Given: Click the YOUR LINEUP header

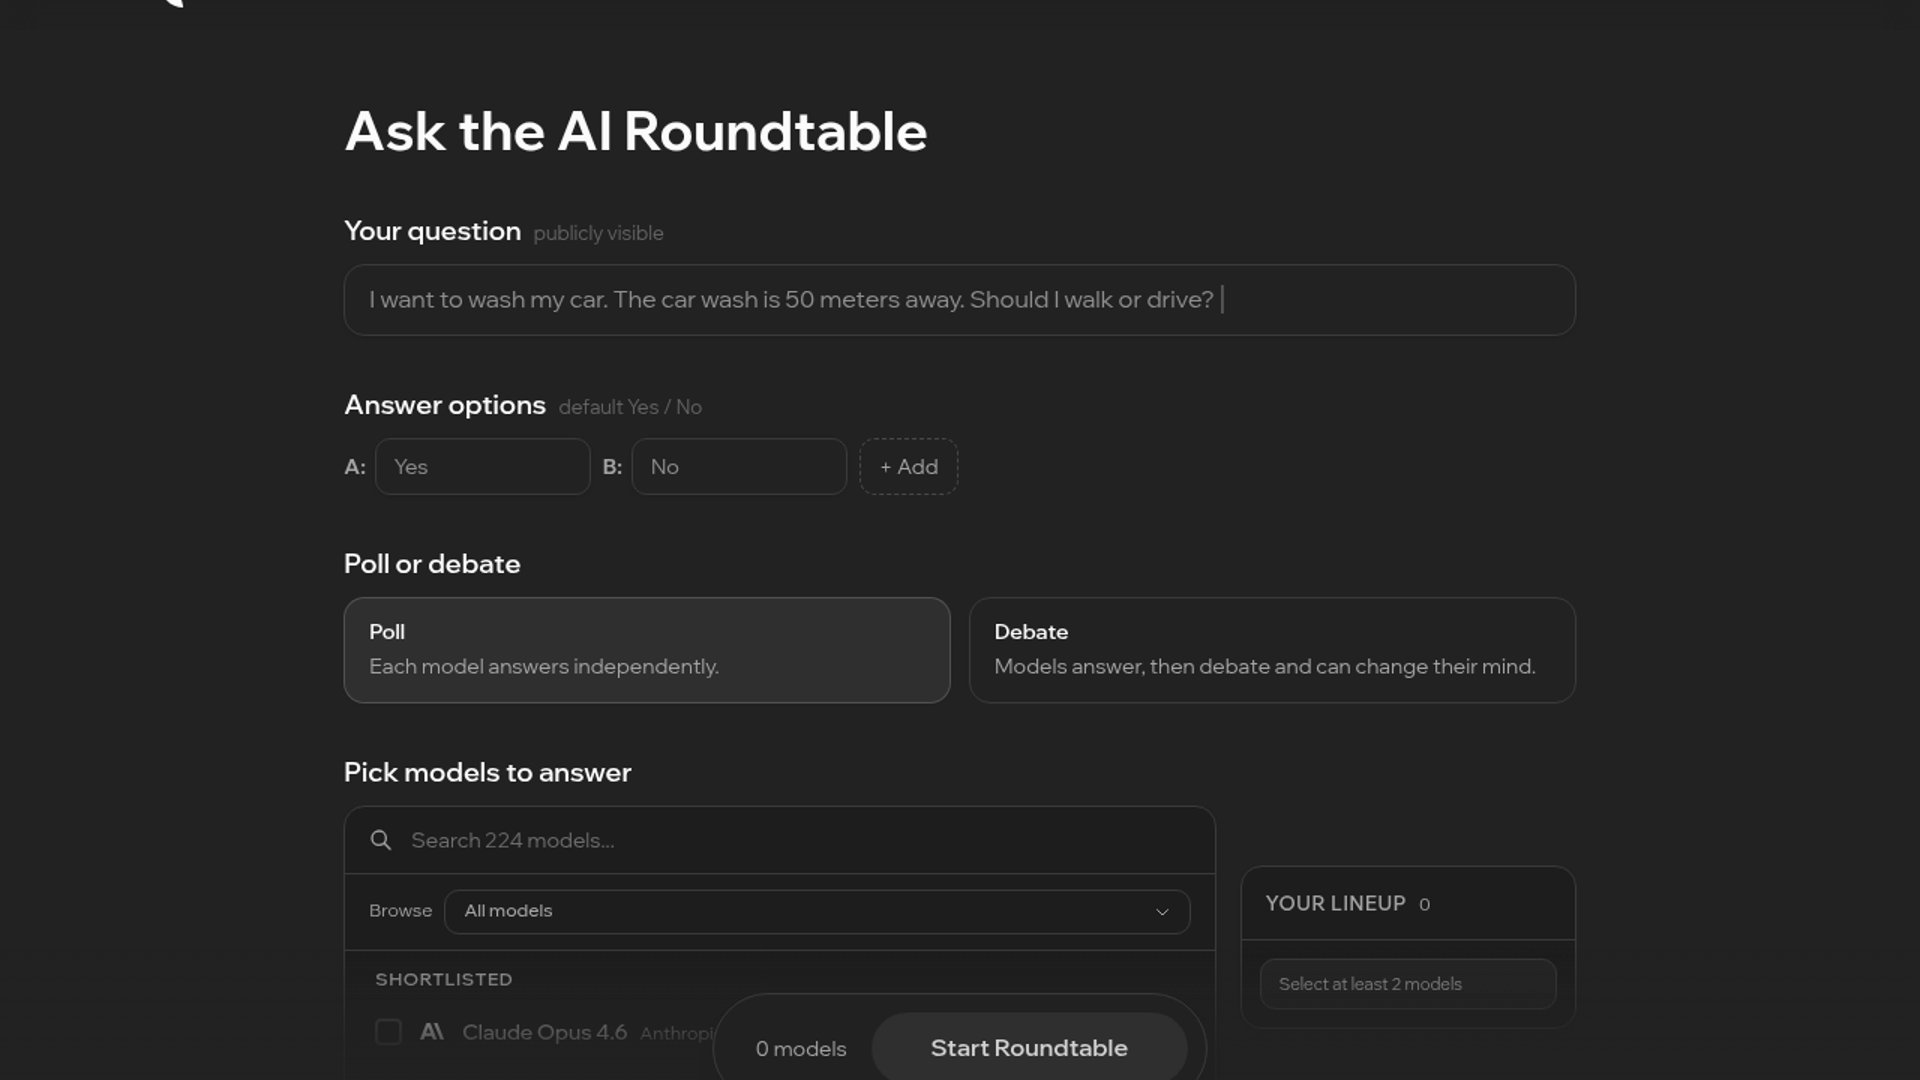Looking at the screenshot, I should coord(1335,904).
